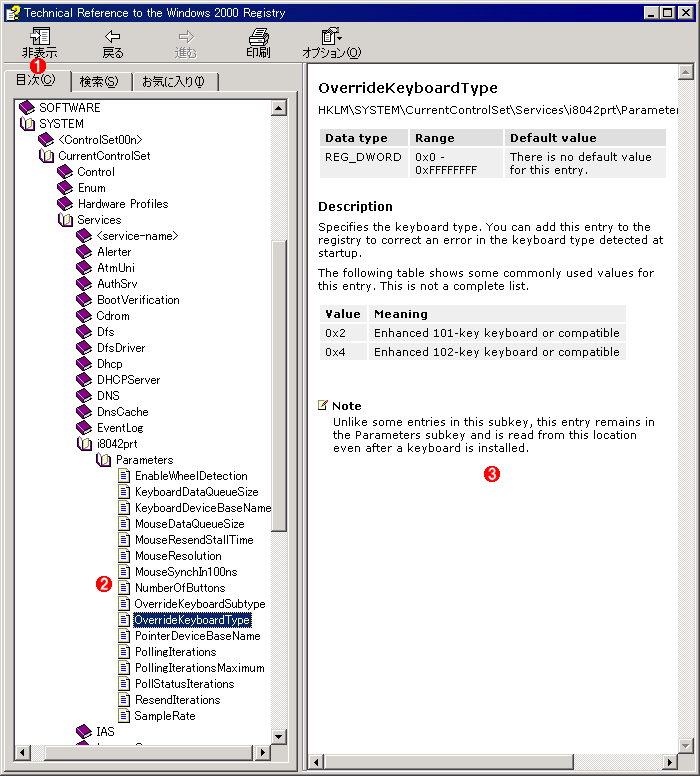This screenshot has width=700, height=776.
Task: Collapse the i8042prt tree node
Action: coord(84,444)
